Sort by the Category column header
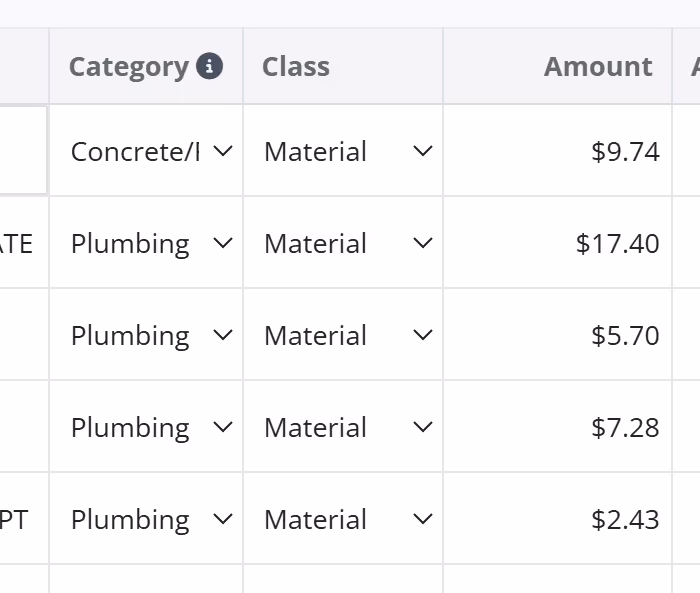700x593 pixels. coord(128,67)
